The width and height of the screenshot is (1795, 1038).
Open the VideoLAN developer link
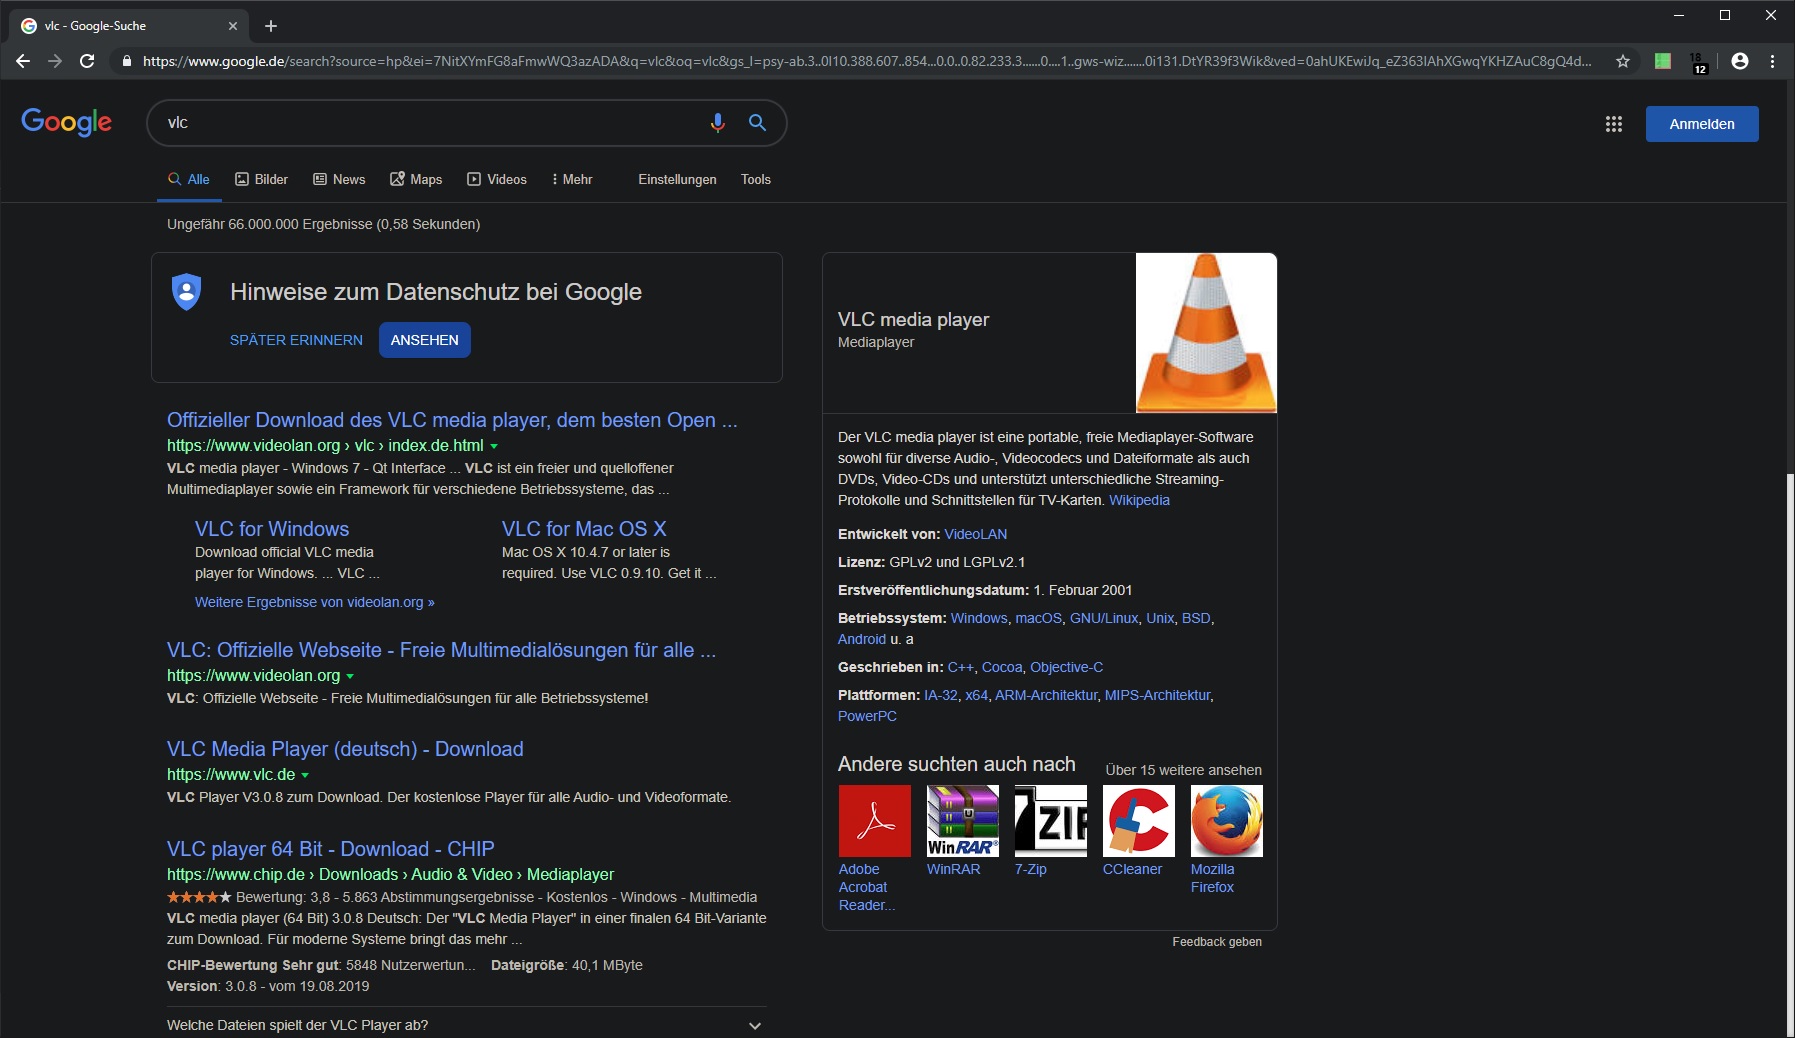[976, 534]
